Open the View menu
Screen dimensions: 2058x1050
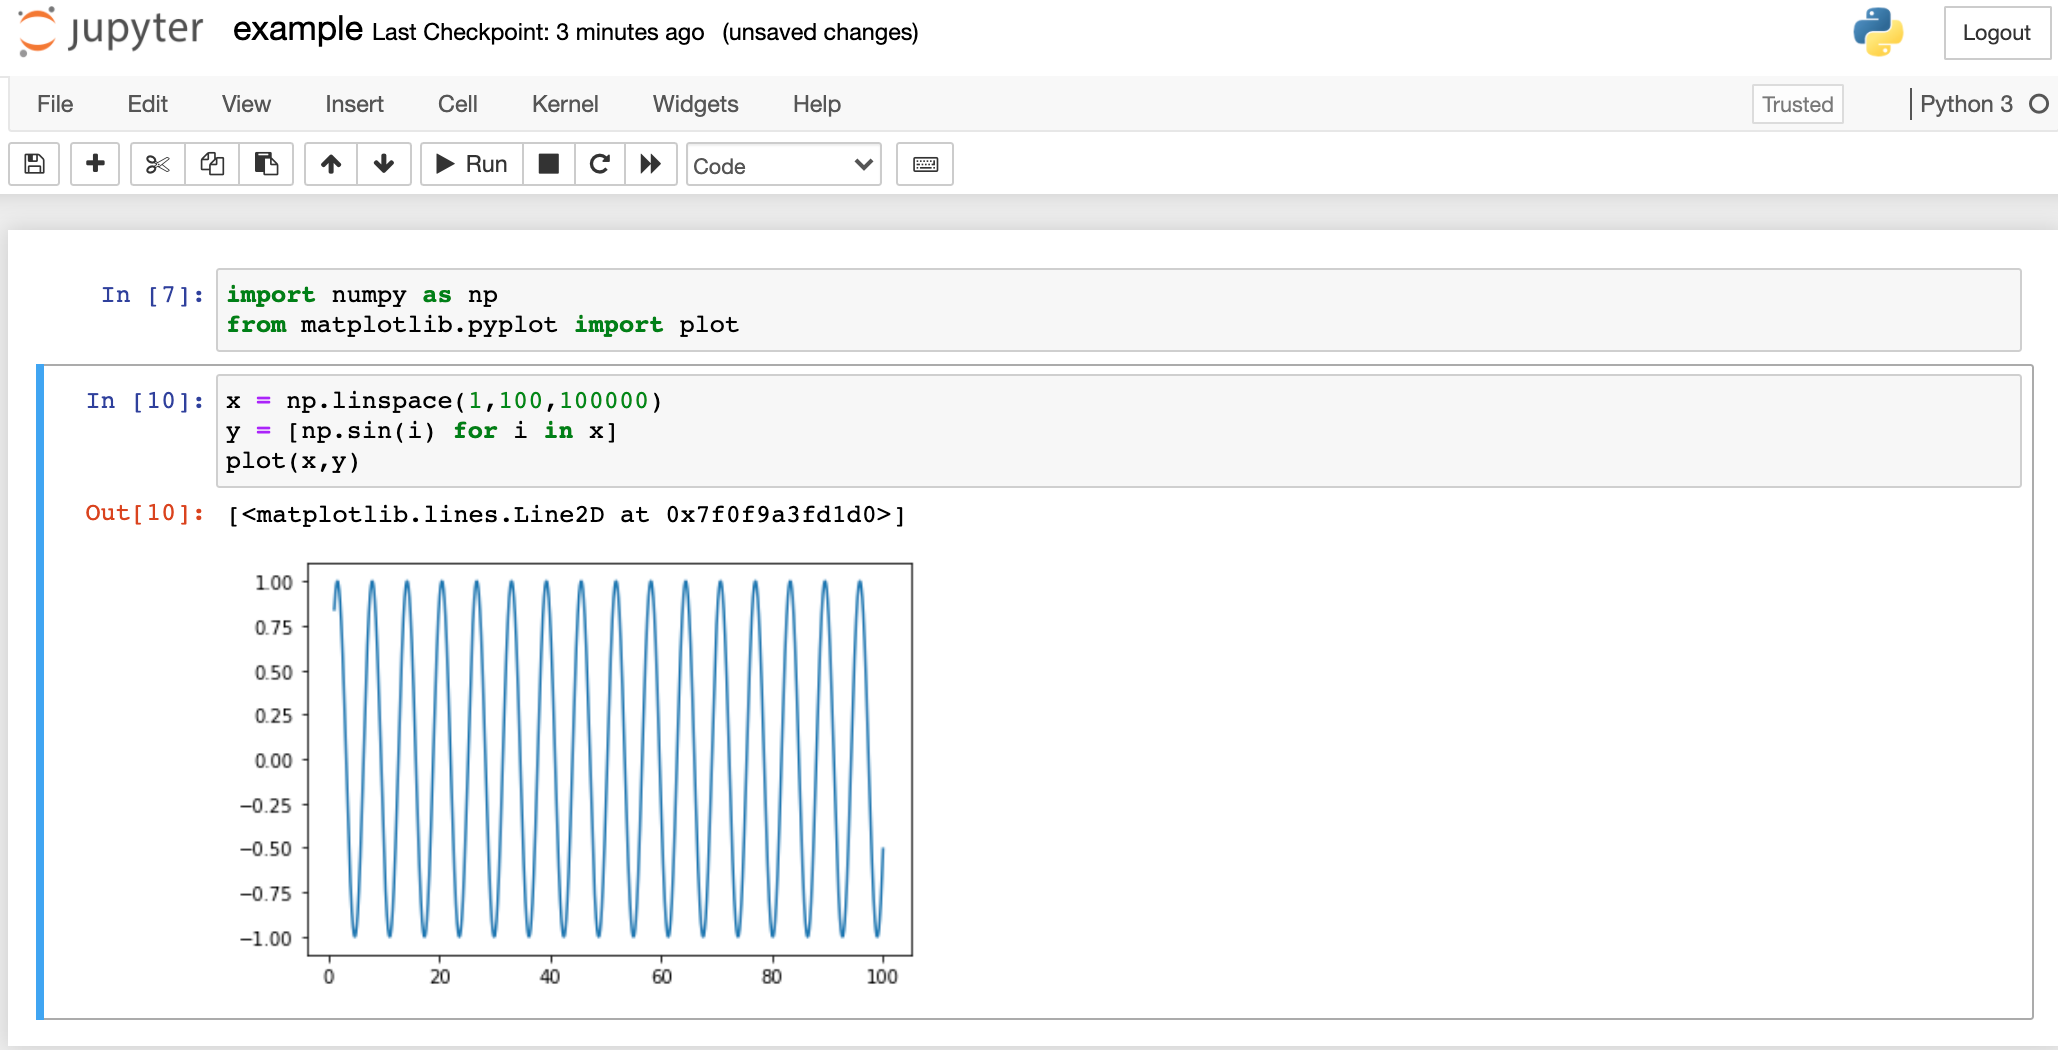(246, 104)
